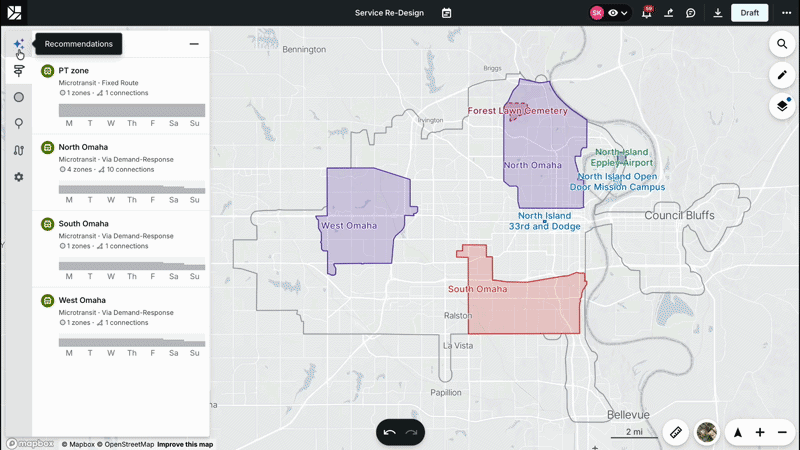Click North Island Eppley Airport label
The height and width of the screenshot is (450, 800).
pos(621,157)
